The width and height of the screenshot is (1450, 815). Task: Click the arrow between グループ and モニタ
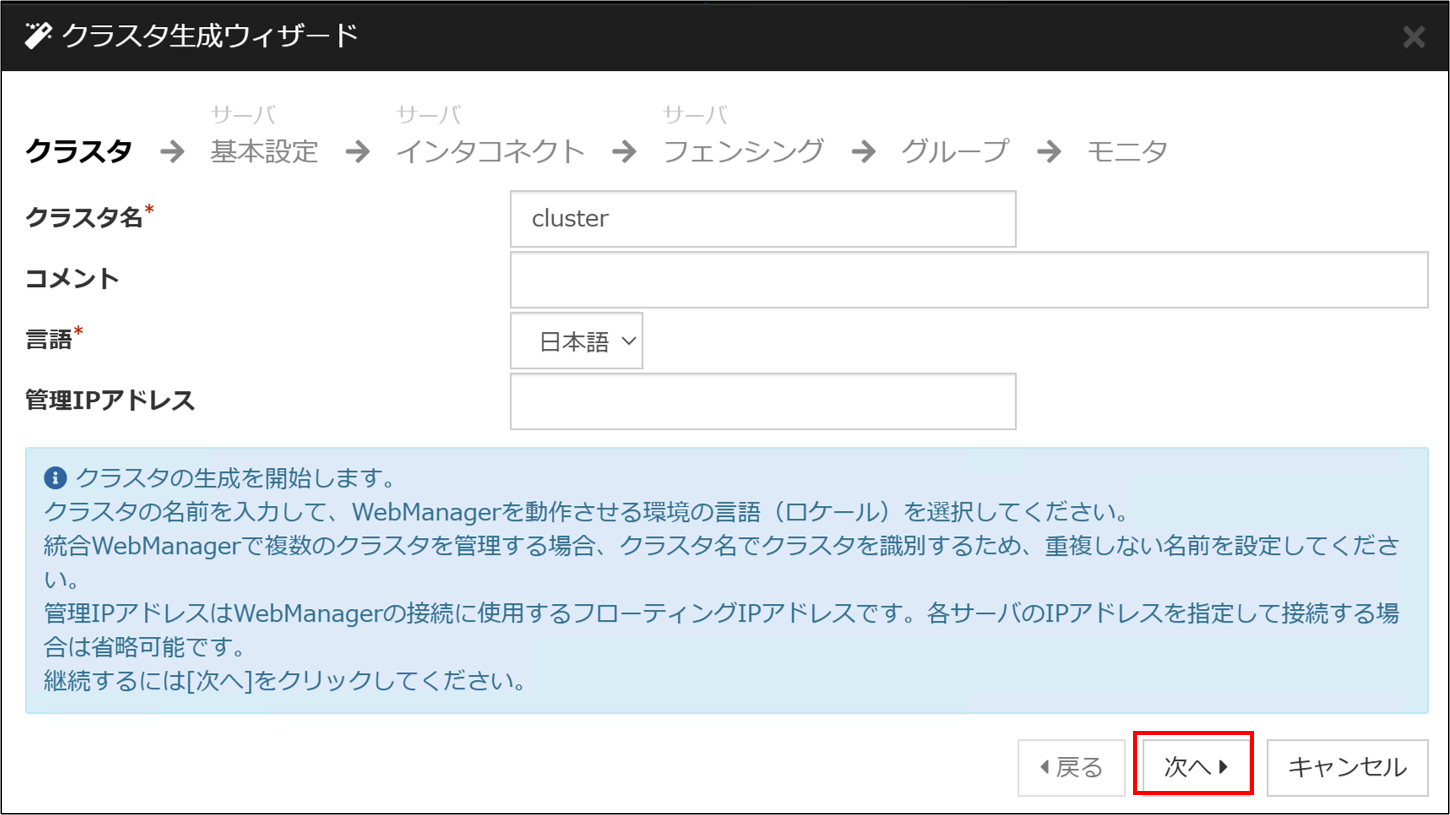point(1048,152)
